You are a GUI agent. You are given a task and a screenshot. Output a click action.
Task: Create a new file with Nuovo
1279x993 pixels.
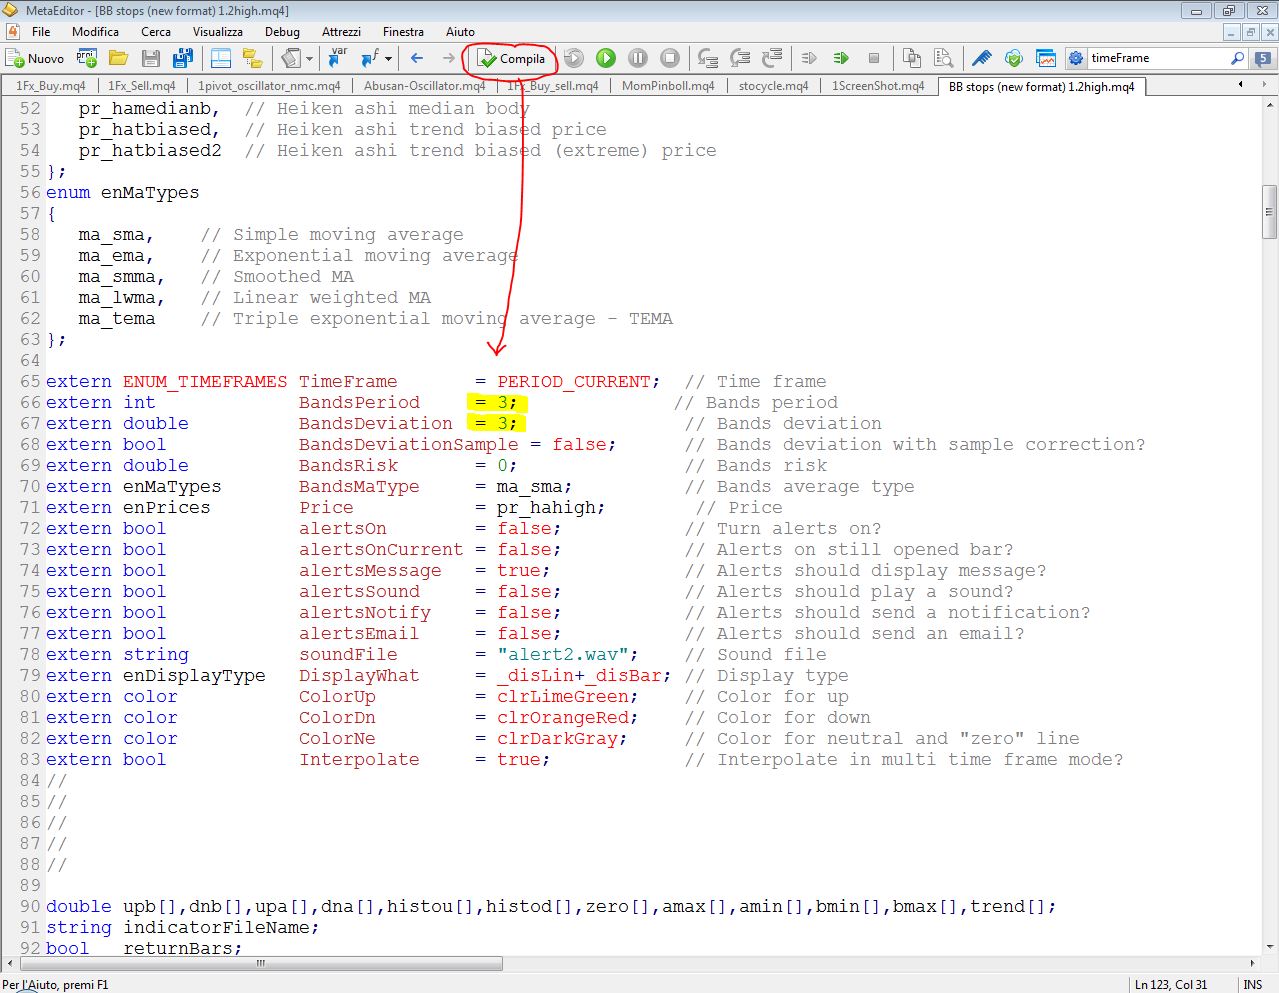(35, 58)
